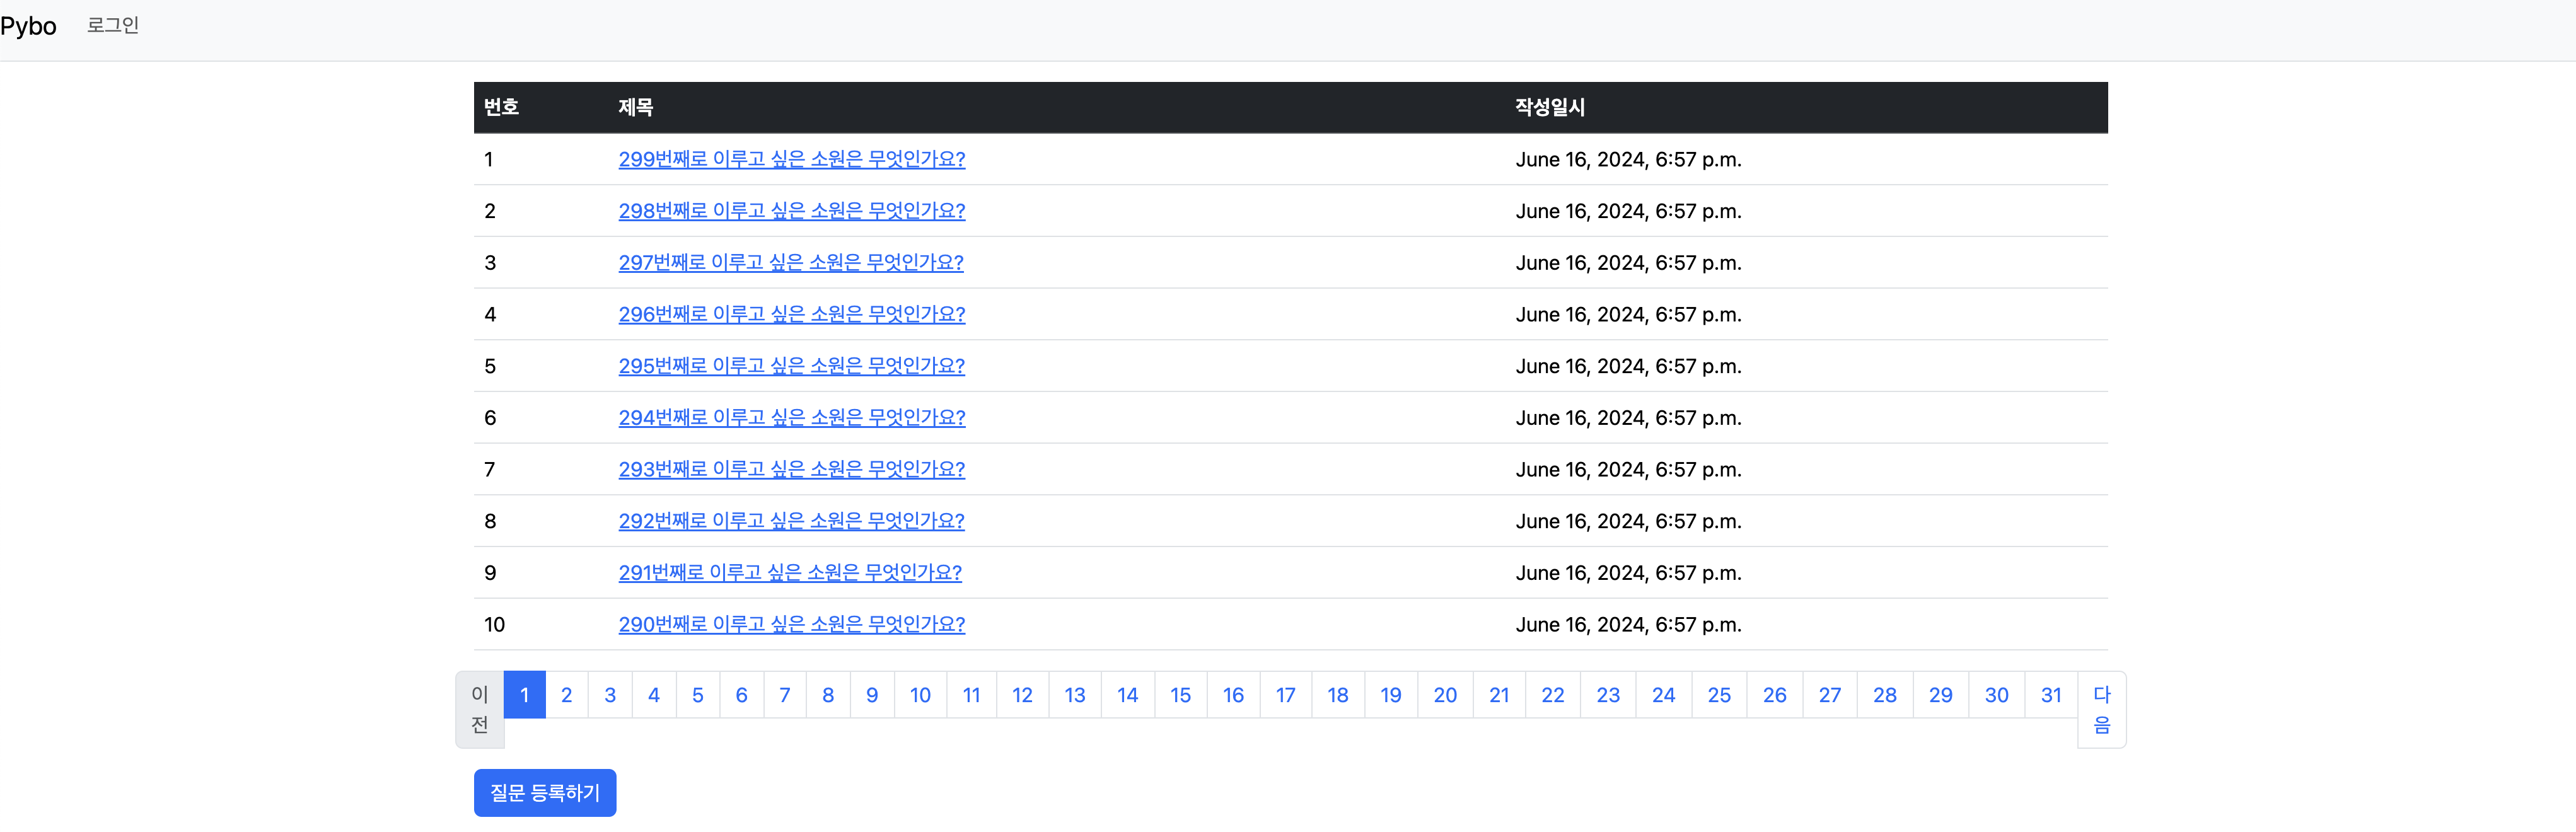Go to pagination page 2

[x=566, y=695]
